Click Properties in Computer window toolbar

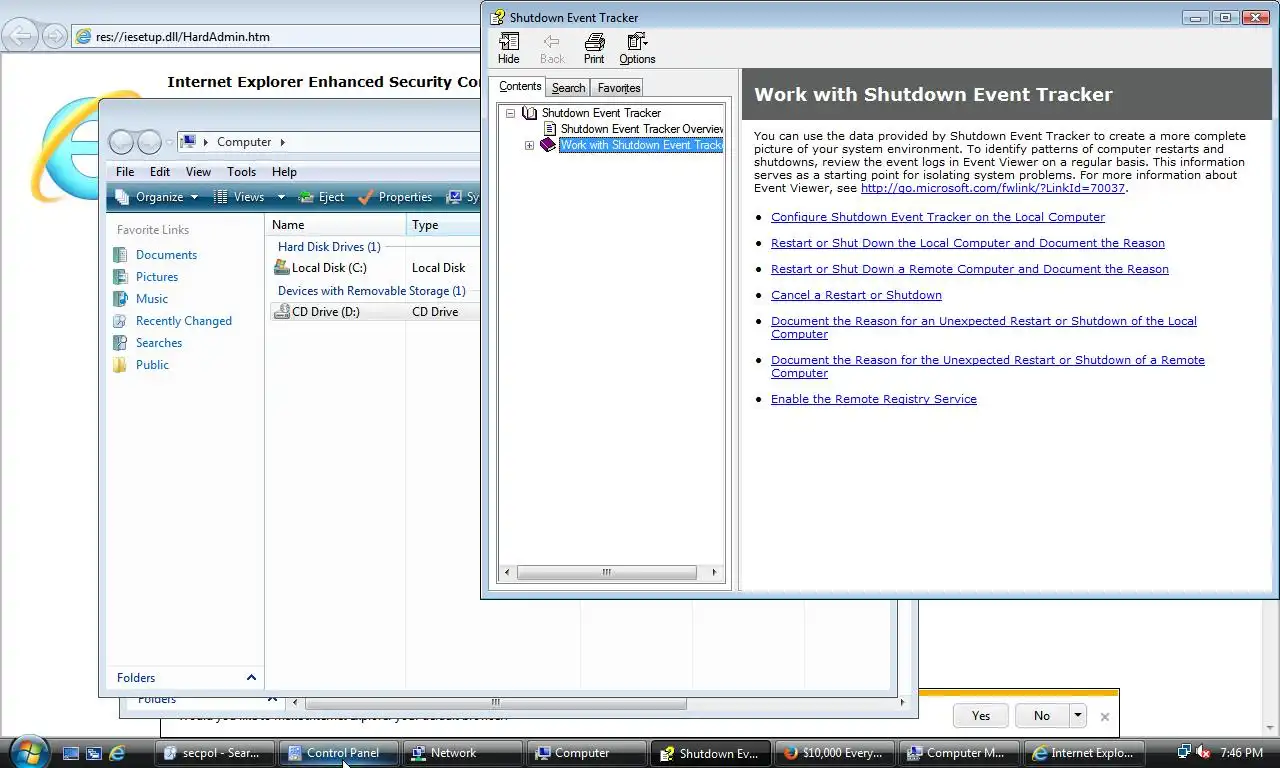tap(395, 197)
